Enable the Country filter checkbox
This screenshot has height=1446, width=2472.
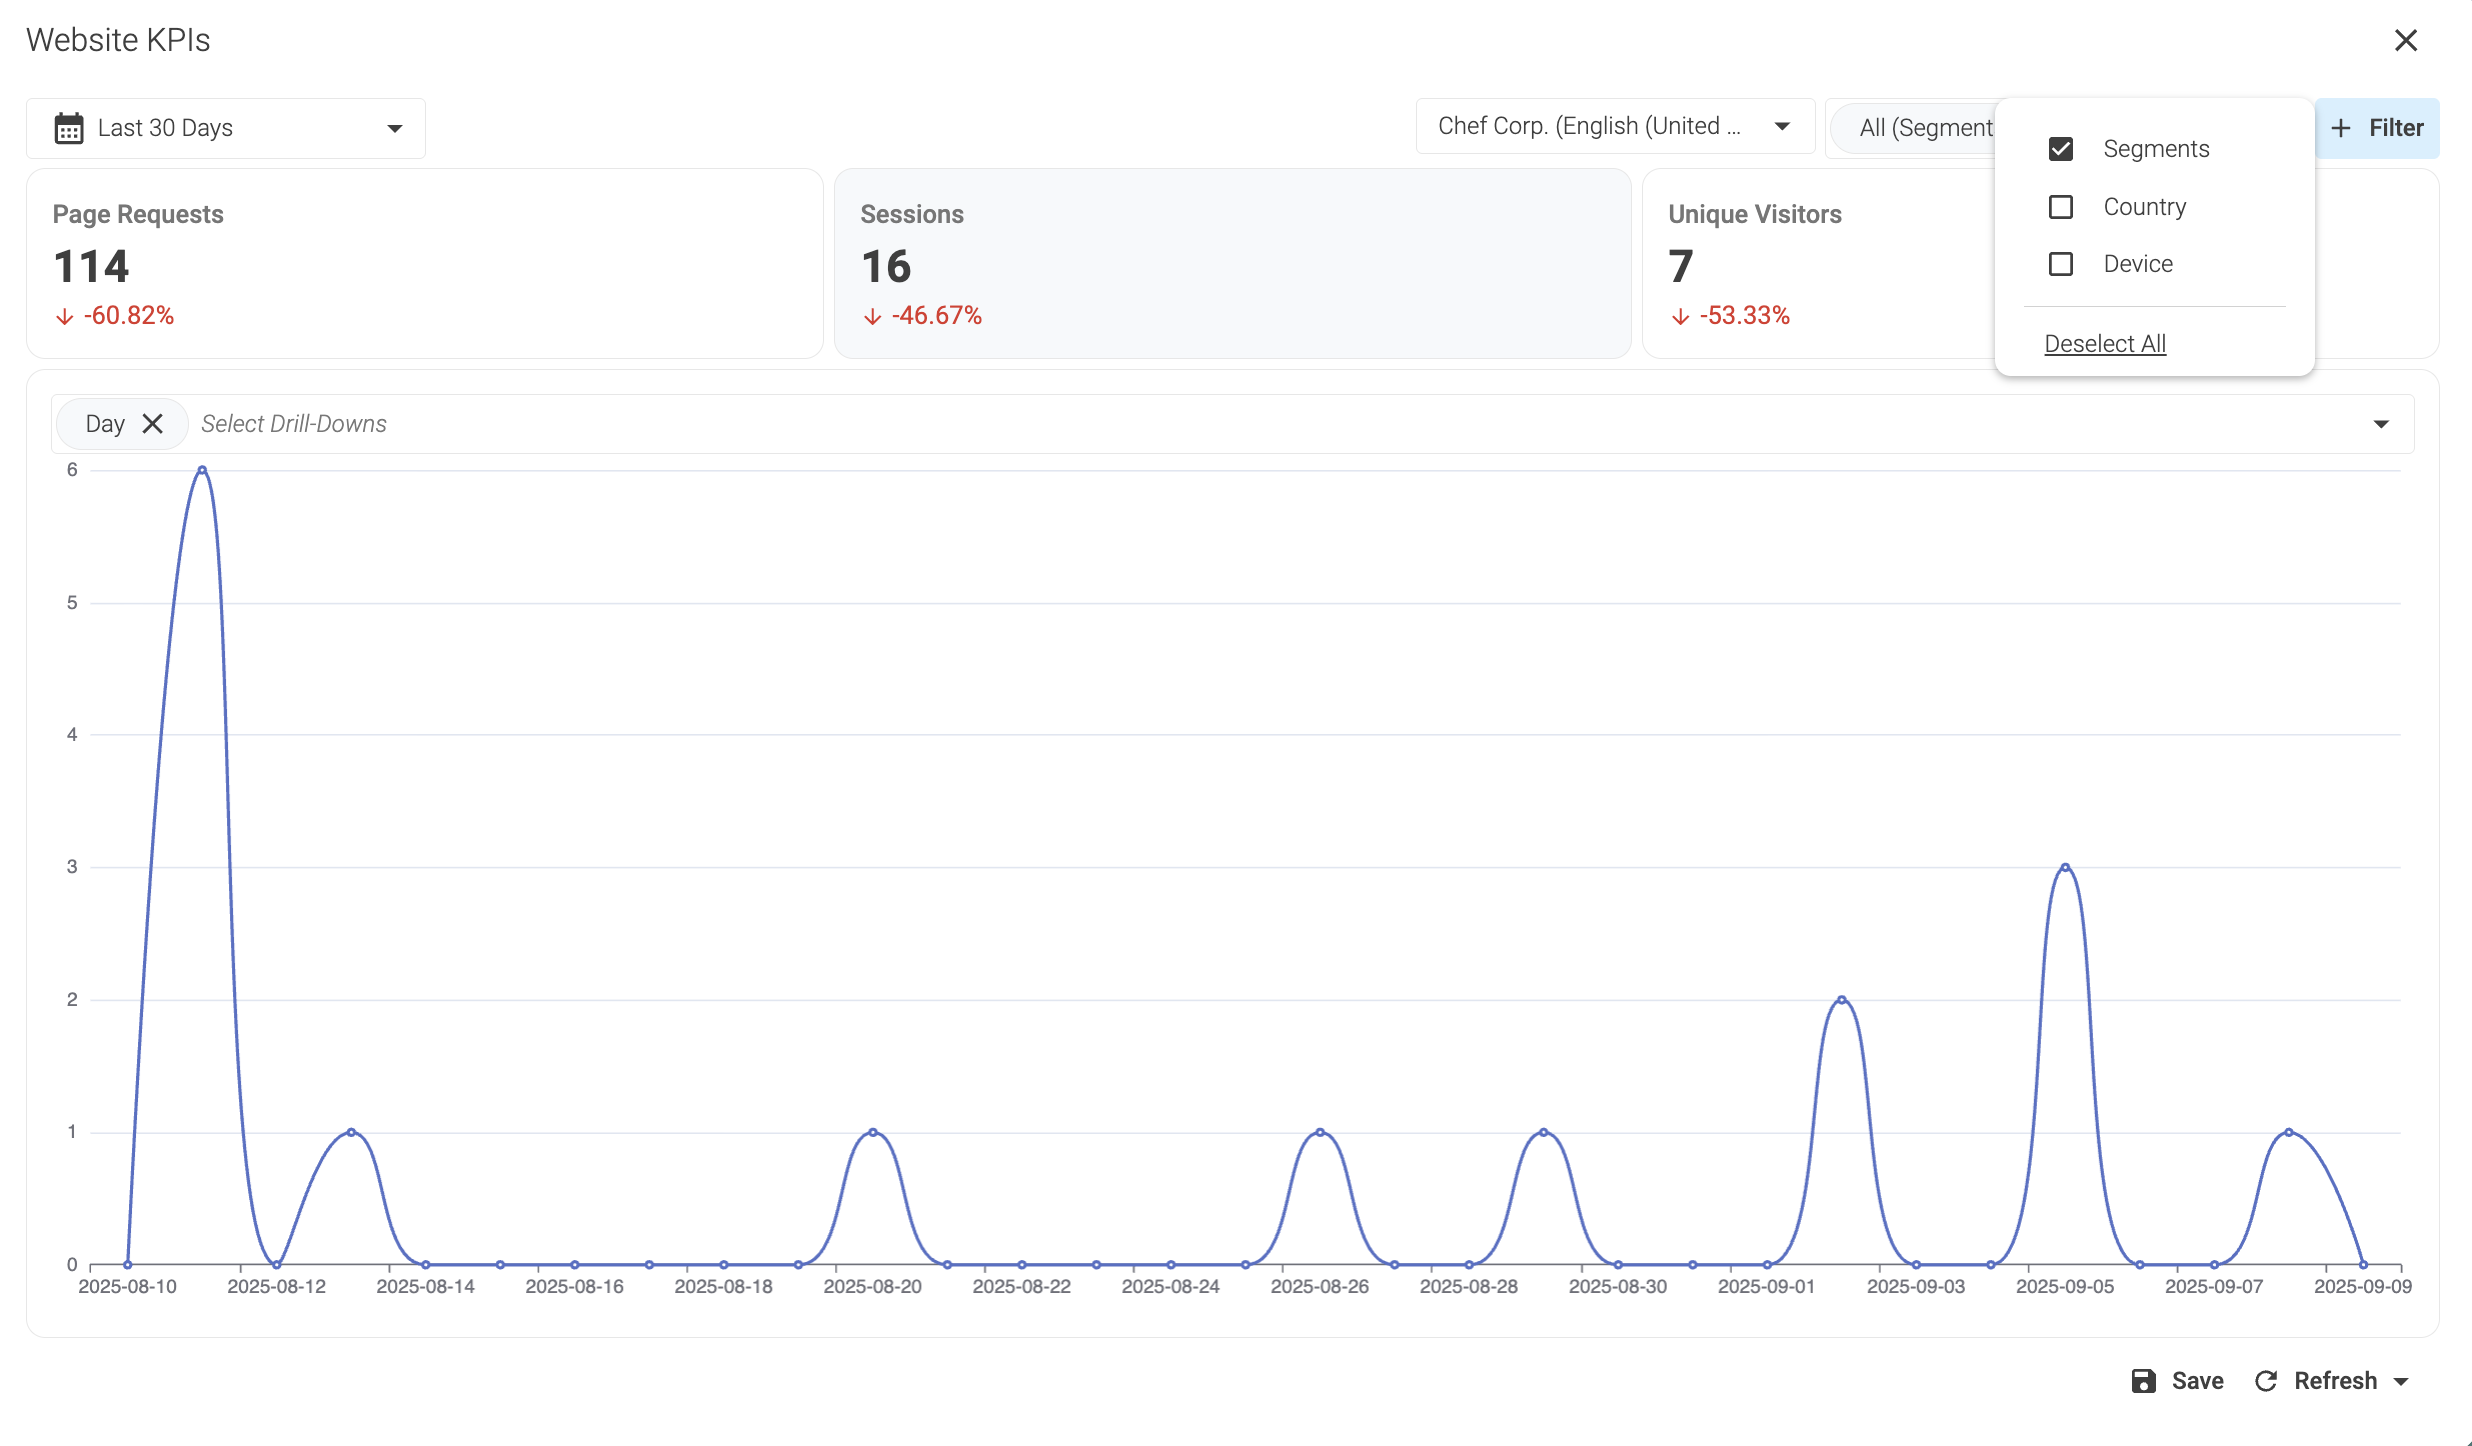2061,207
